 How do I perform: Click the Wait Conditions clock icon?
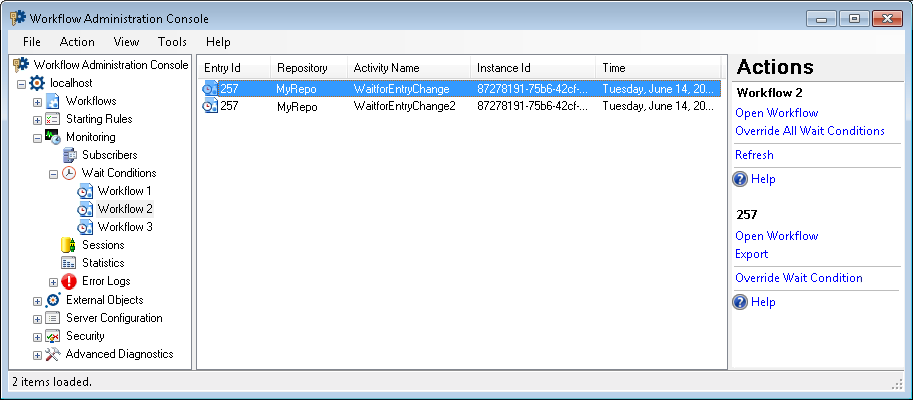coord(70,173)
